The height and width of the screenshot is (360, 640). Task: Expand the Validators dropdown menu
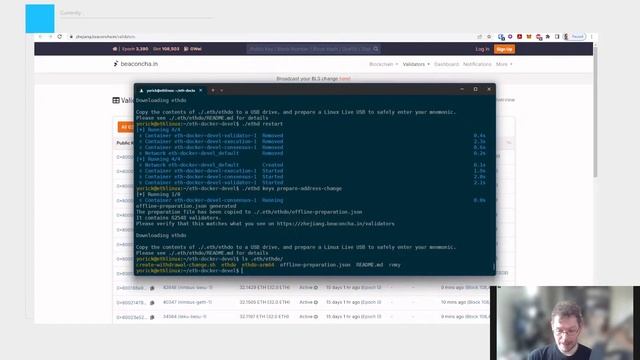416,64
